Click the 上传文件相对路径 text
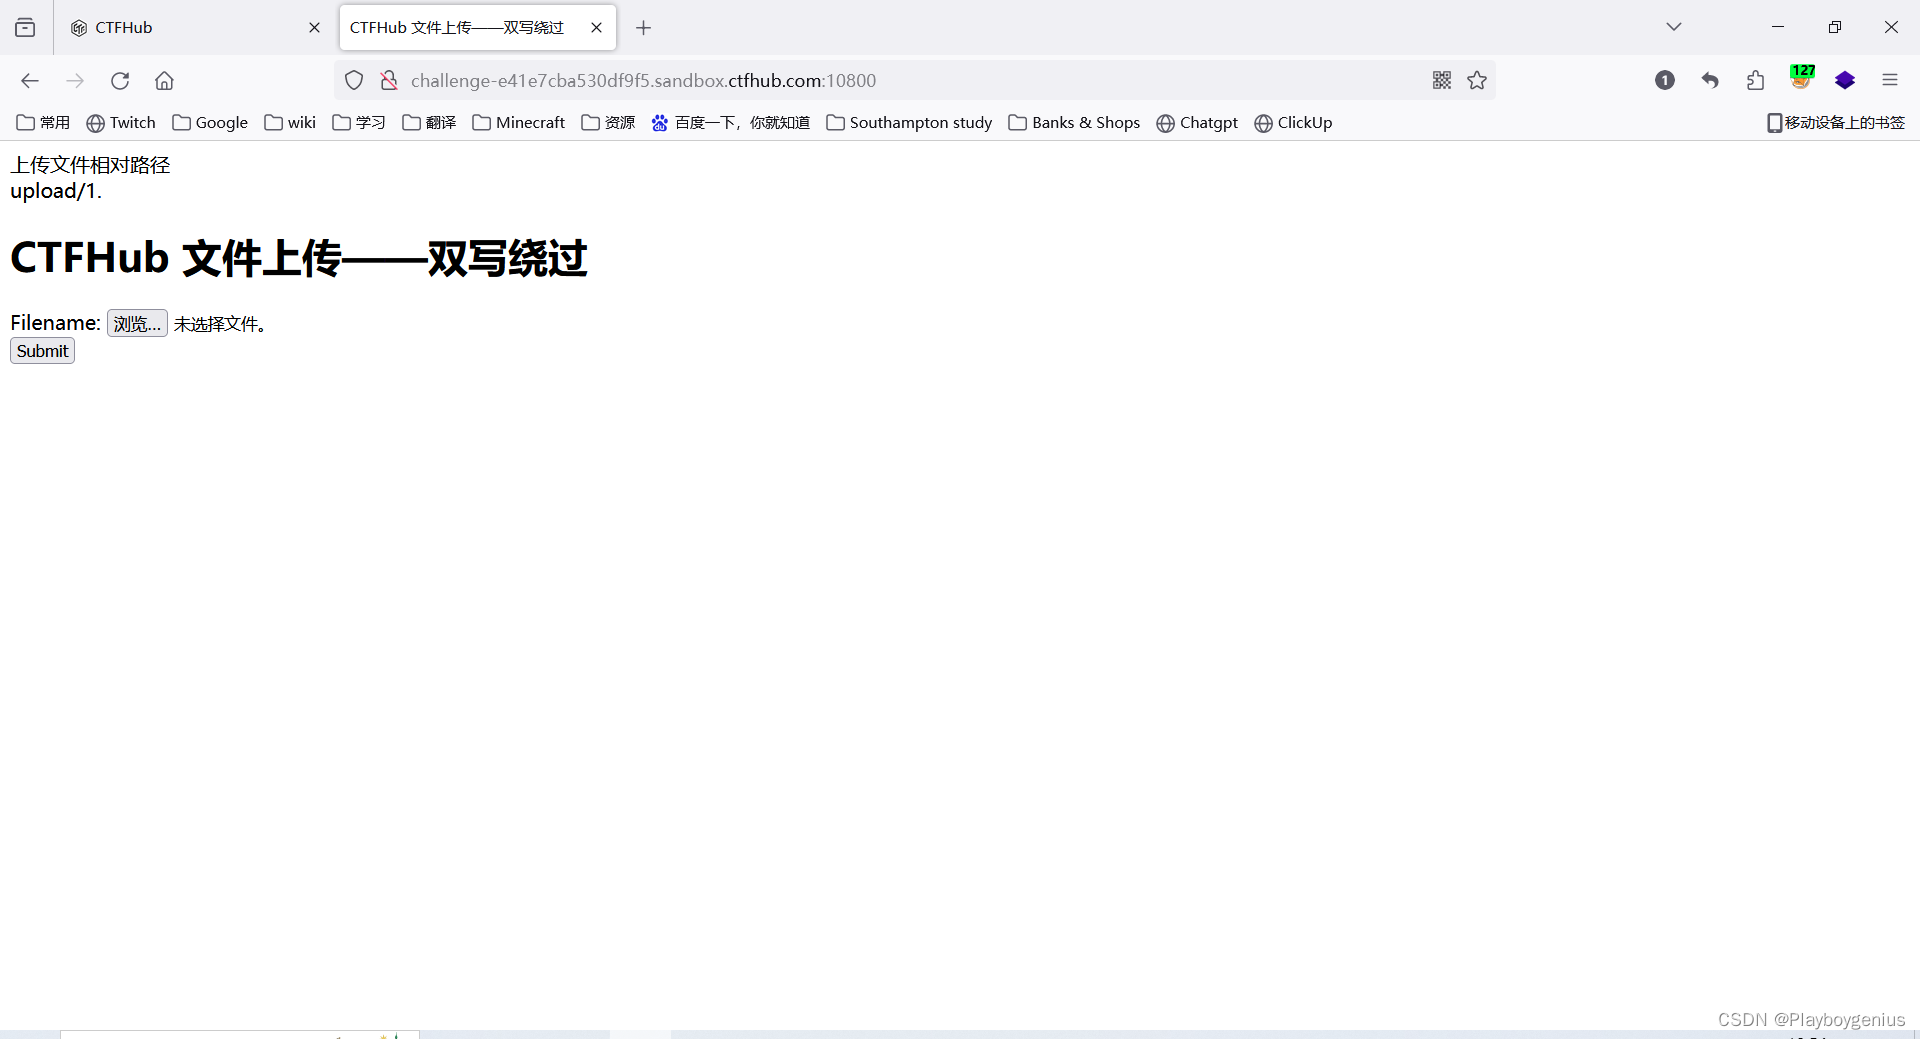The width and height of the screenshot is (1920, 1039). tap(90, 165)
